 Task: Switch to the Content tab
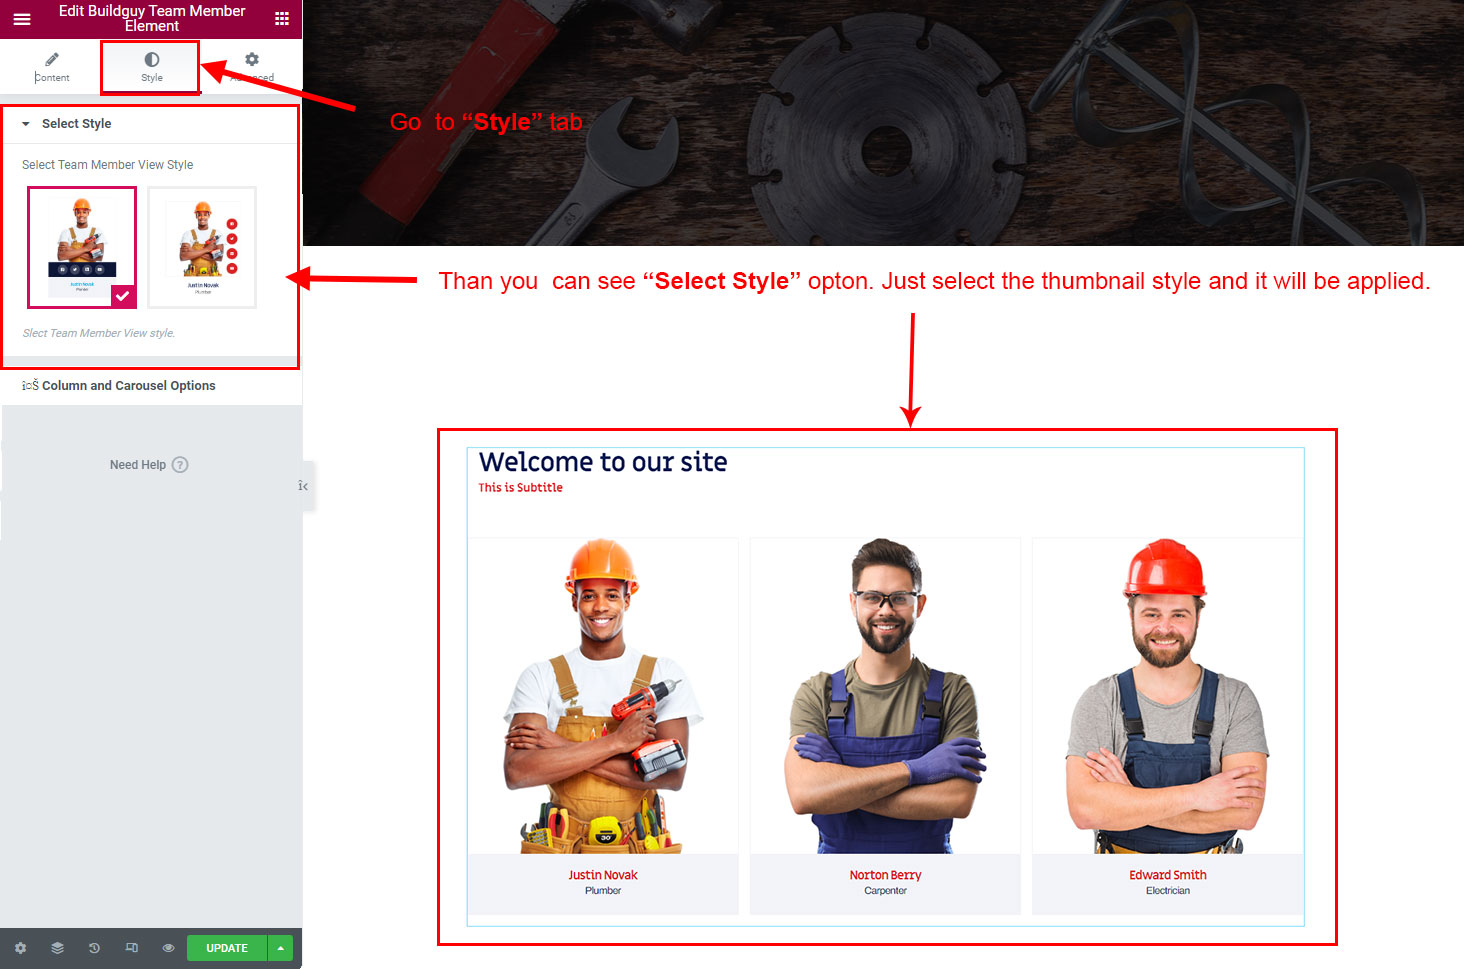52,67
